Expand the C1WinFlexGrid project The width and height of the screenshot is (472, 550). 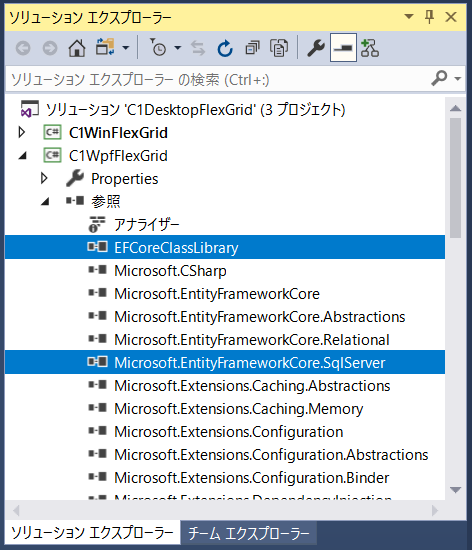coord(22,133)
